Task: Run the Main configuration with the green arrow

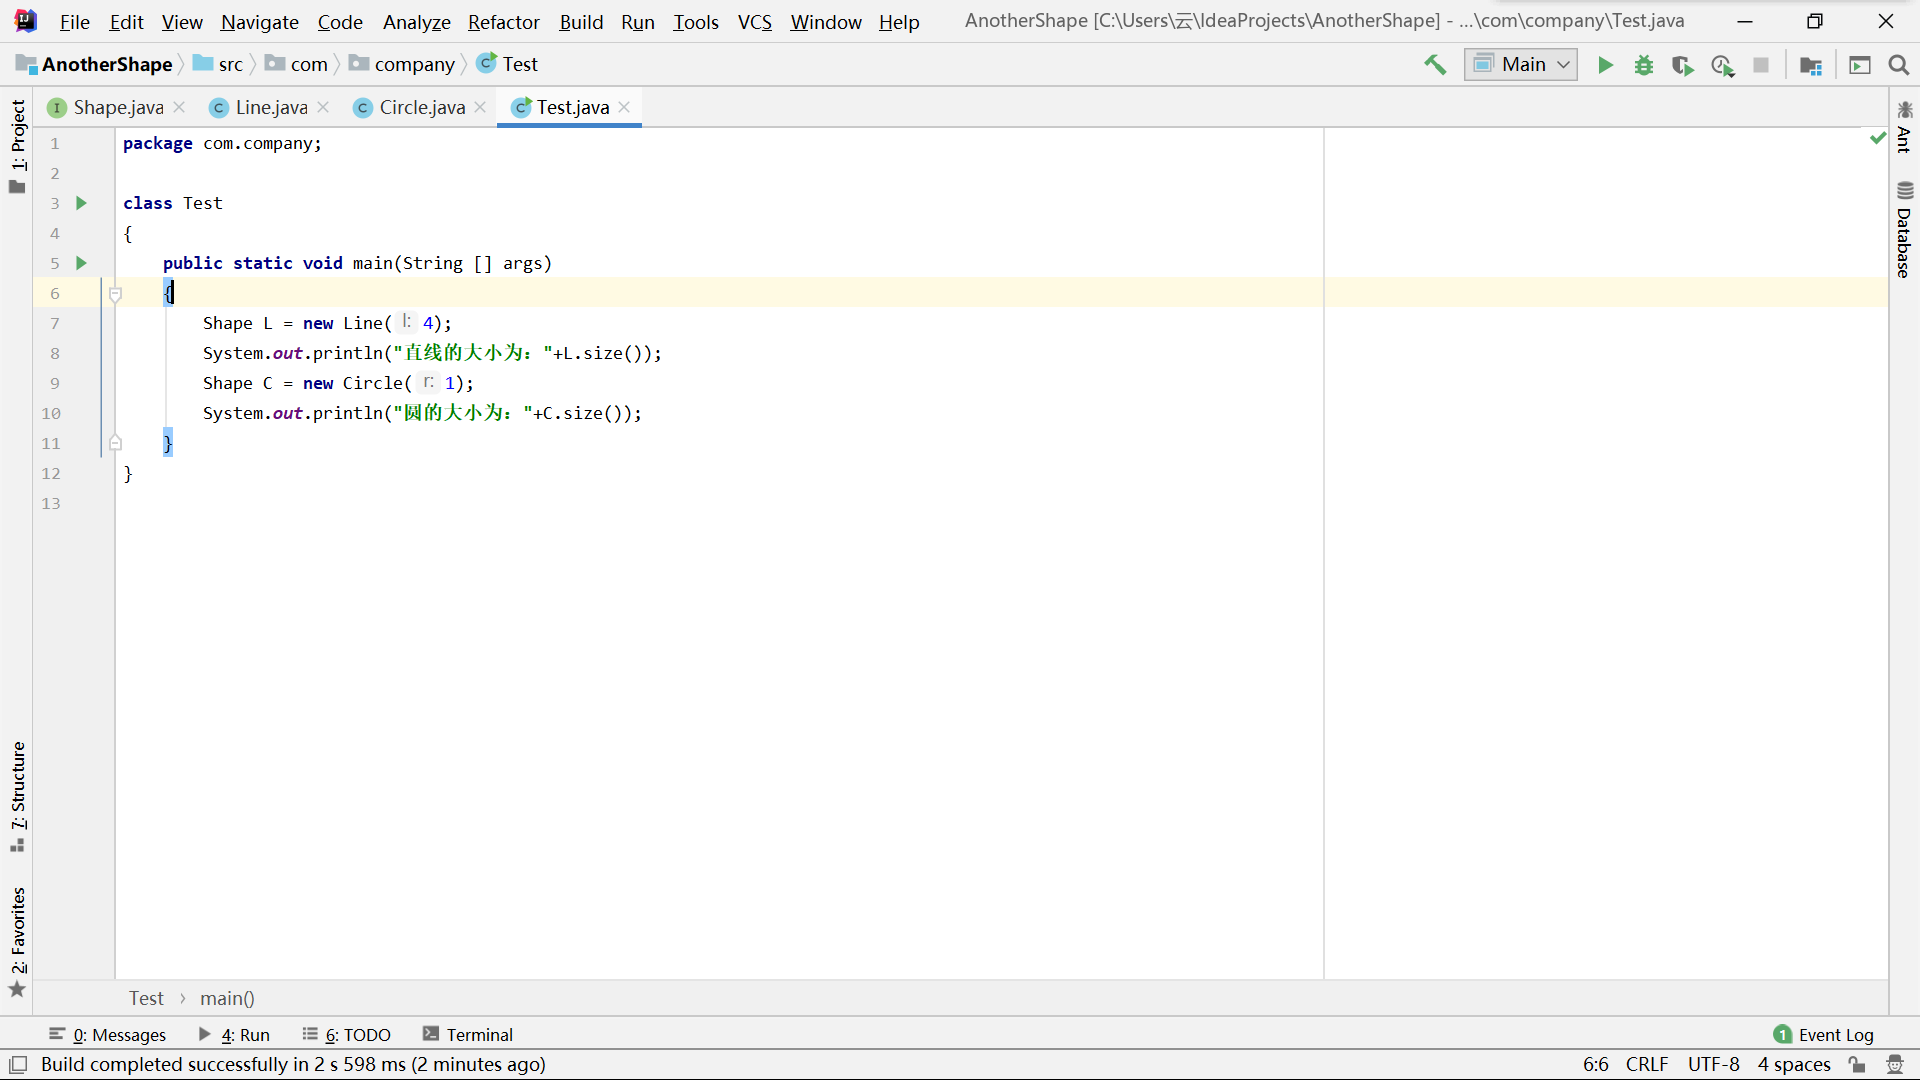Action: [x=1605, y=65]
